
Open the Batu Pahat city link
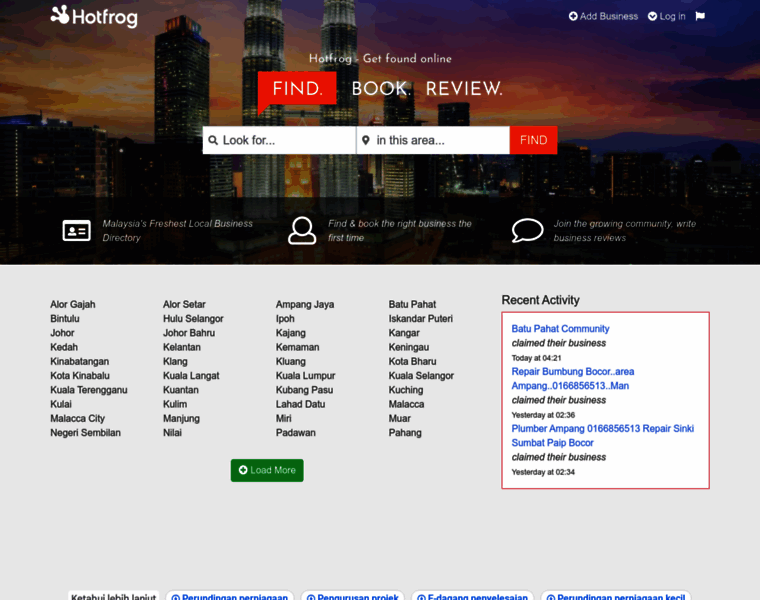[x=412, y=304]
